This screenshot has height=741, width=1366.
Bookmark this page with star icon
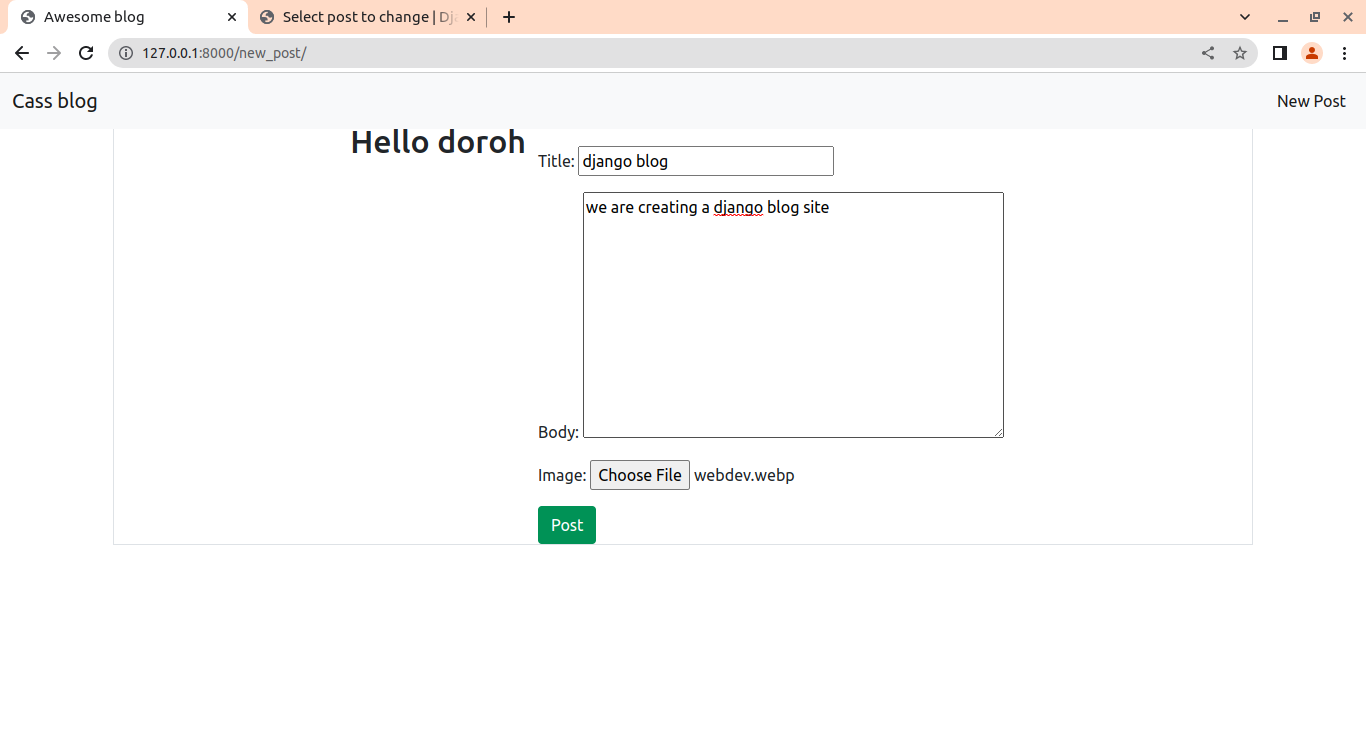(x=1240, y=53)
